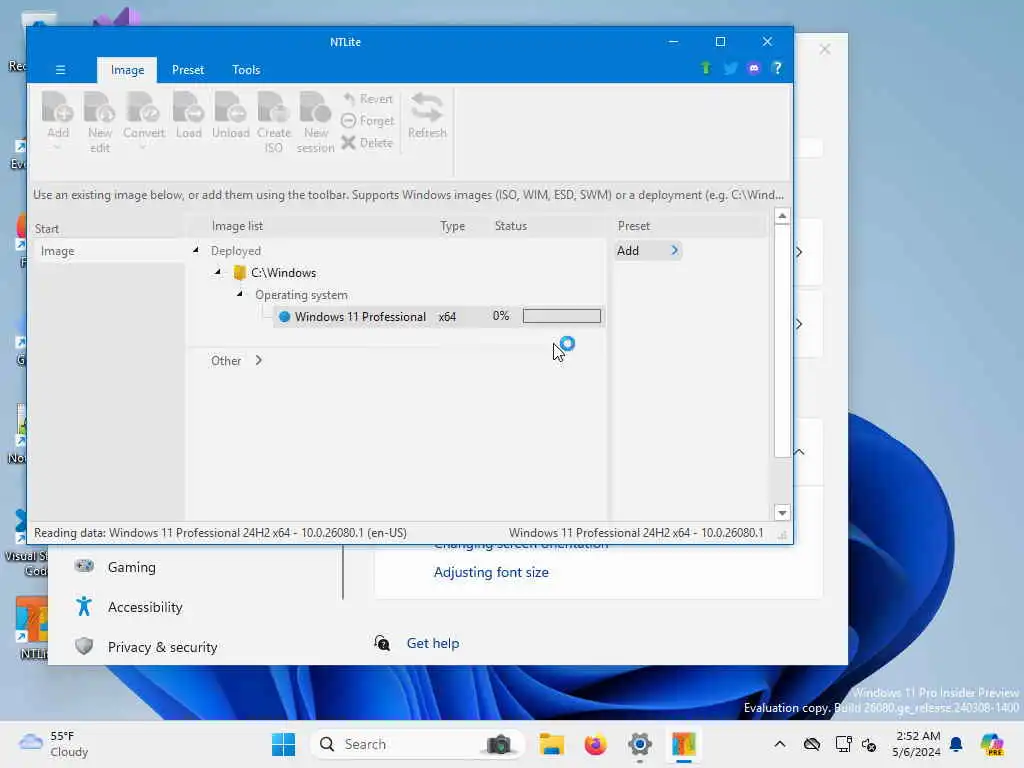The height and width of the screenshot is (768, 1024).
Task: Click the NTLite taskbar icon
Action: [684, 744]
